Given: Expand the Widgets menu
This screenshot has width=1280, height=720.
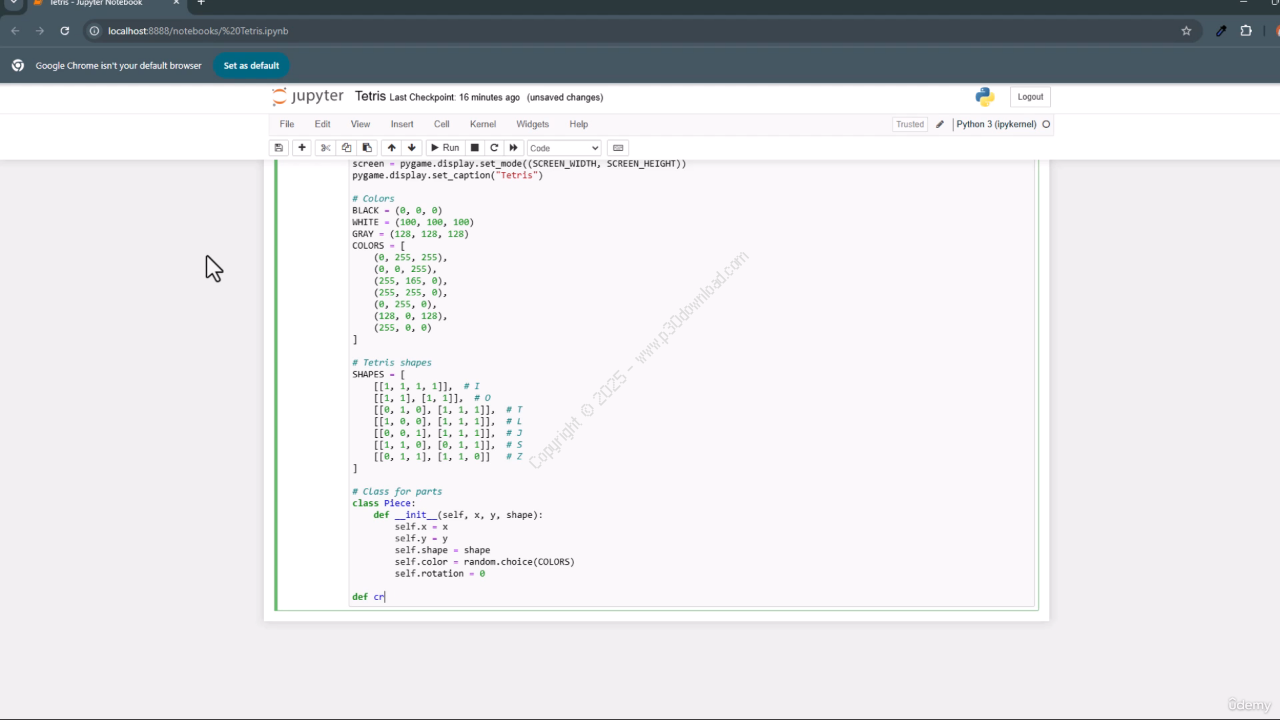Looking at the screenshot, I should [x=532, y=124].
